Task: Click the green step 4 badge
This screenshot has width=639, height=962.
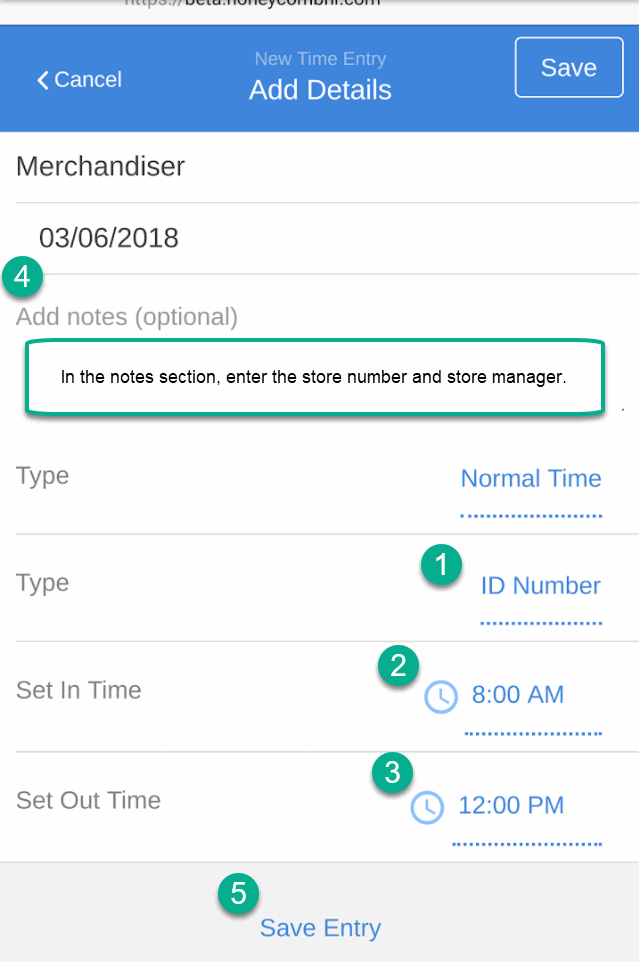Action: 22,277
